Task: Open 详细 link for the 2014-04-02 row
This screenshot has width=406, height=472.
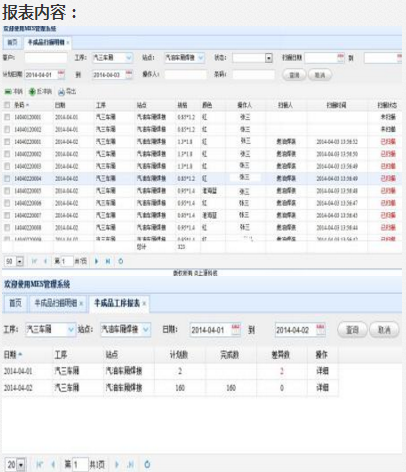Action: click(322, 387)
